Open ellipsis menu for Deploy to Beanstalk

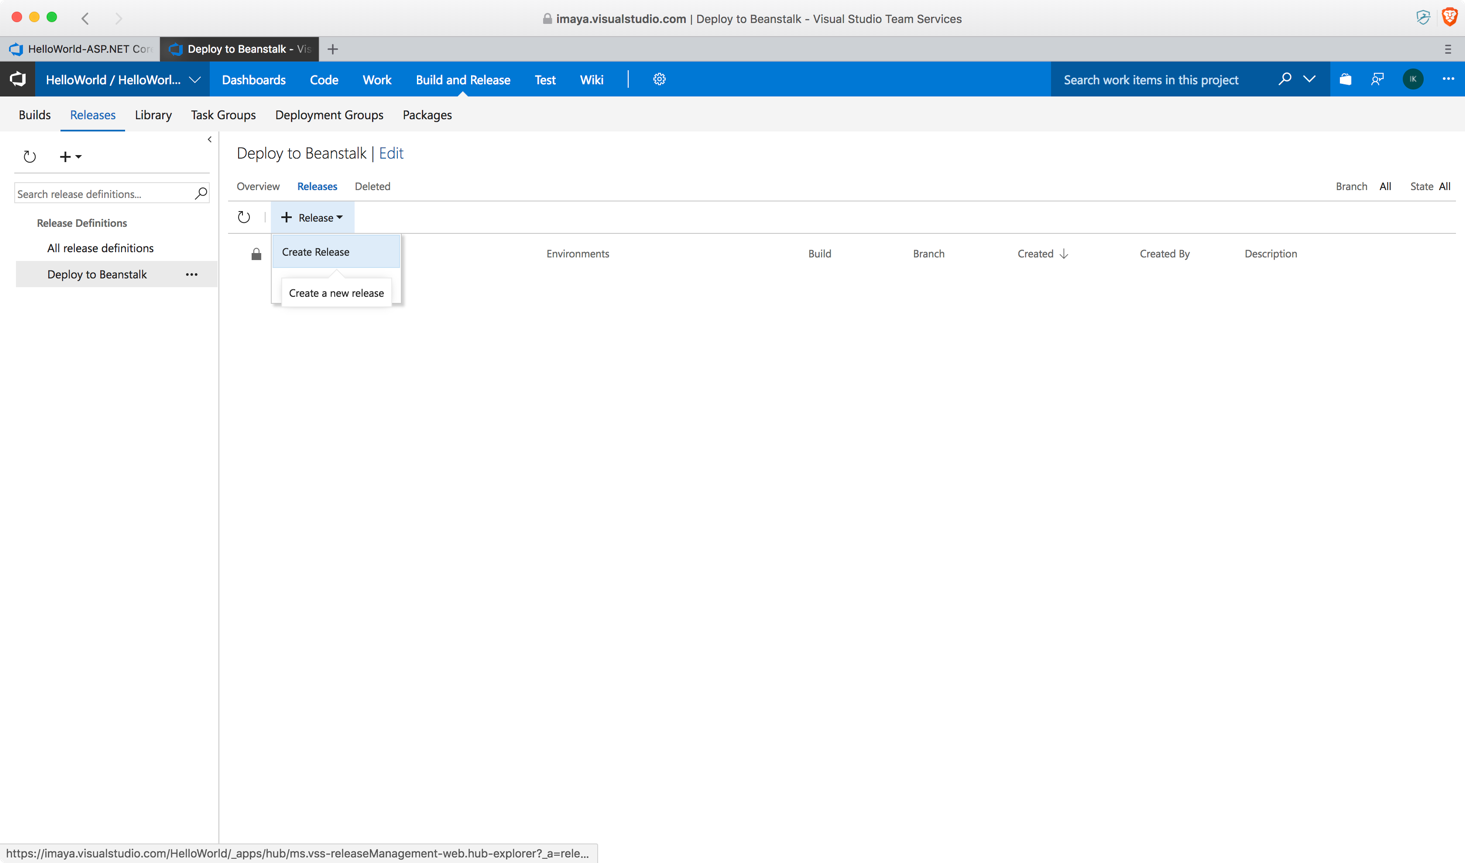tap(191, 274)
